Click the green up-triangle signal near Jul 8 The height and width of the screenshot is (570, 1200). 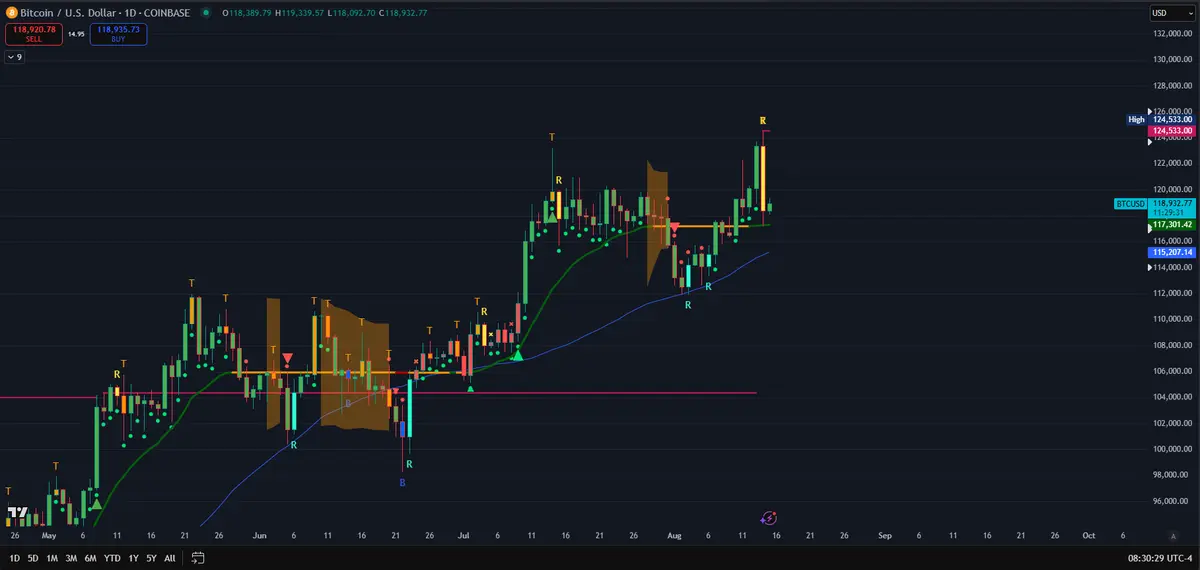click(517, 354)
